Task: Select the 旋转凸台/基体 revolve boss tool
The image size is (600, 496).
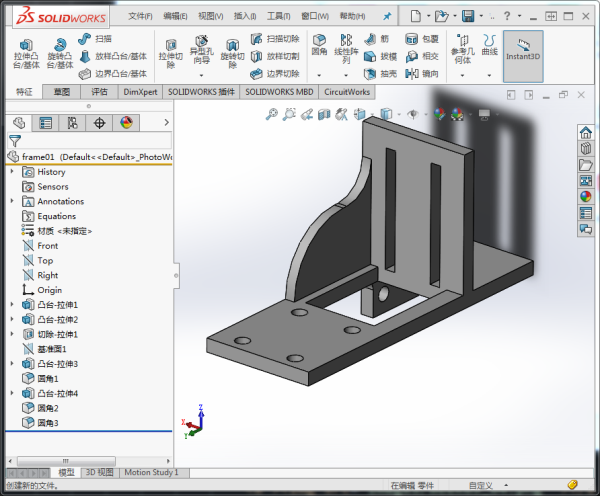Action: tap(60, 52)
